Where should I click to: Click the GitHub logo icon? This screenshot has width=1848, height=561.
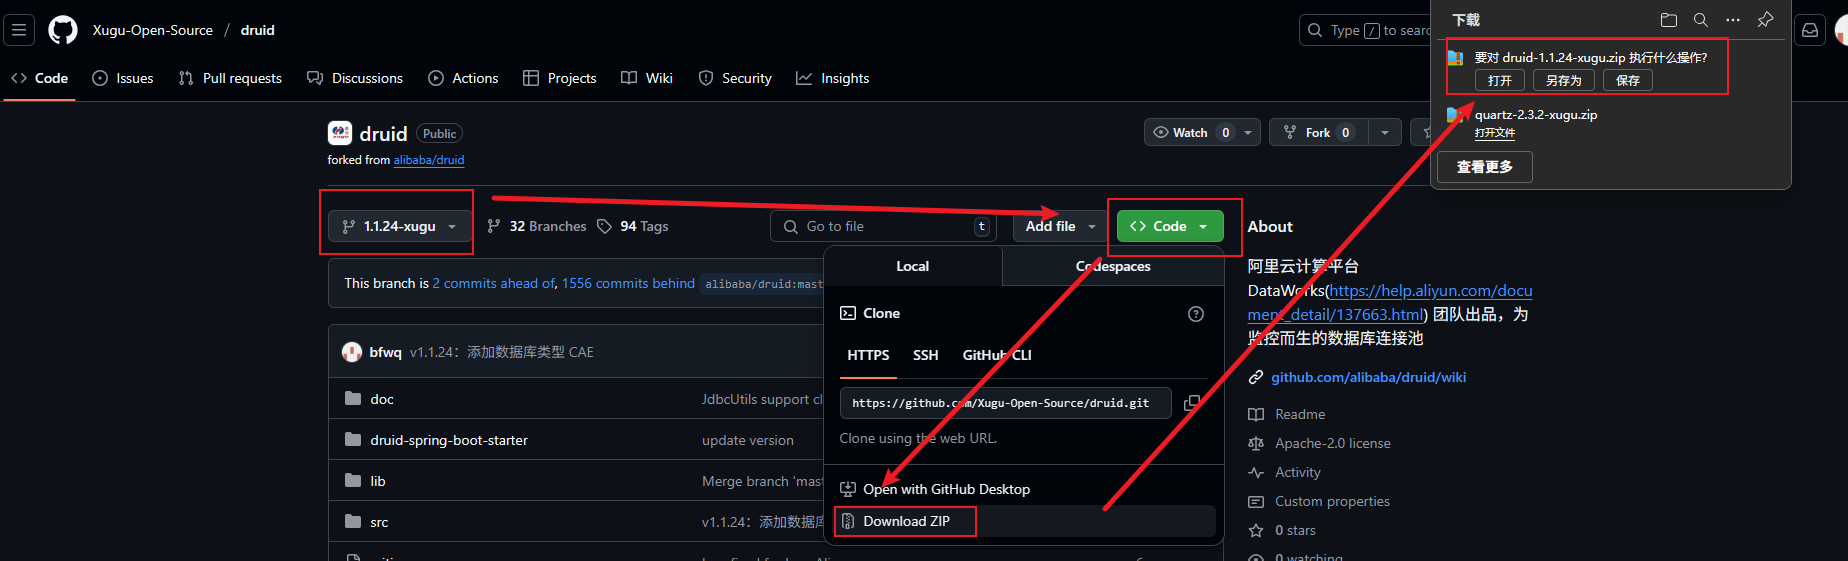63,30
